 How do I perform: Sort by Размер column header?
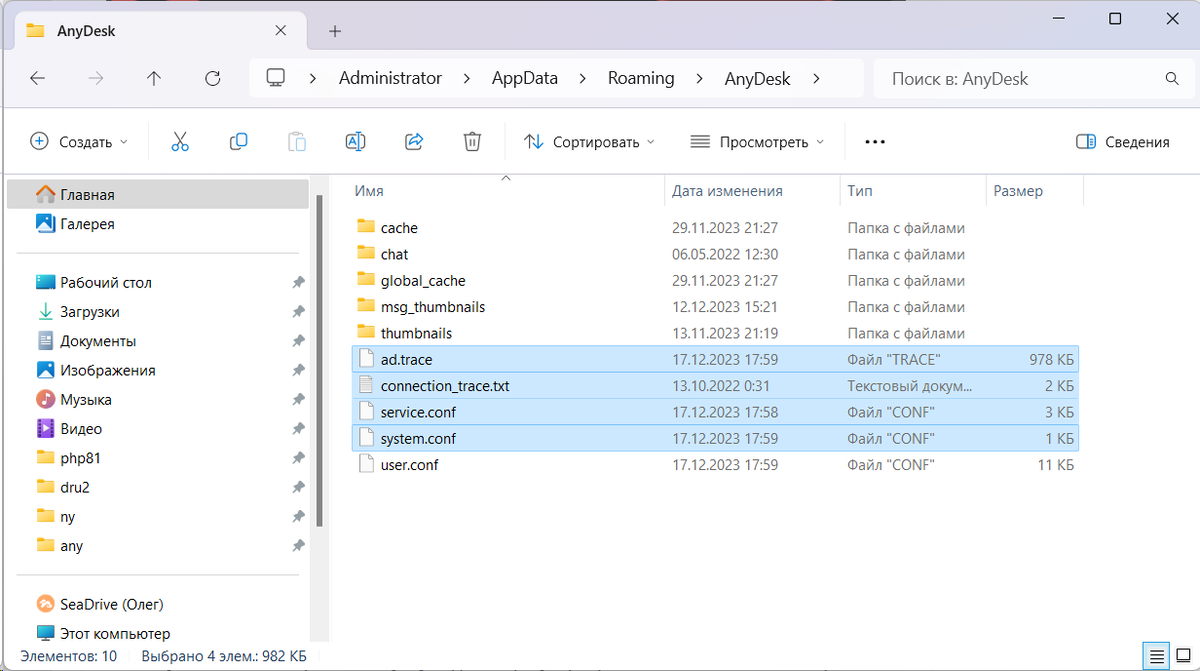1034,190
